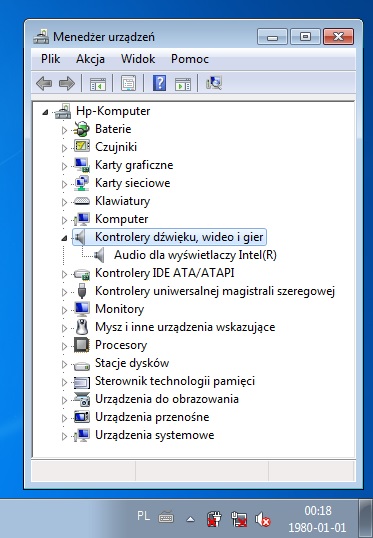Click the Klawiatury keyboard icon
Image resolution: width=373 pixels, height=538 pixels.
[82, 201]
